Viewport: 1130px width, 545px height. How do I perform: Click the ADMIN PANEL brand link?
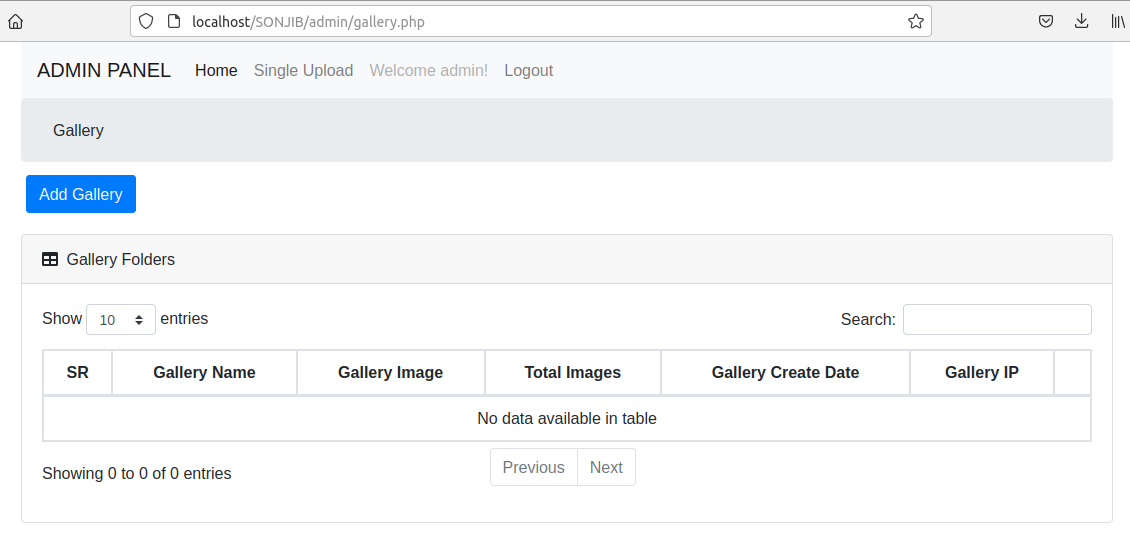click(104, 71)
